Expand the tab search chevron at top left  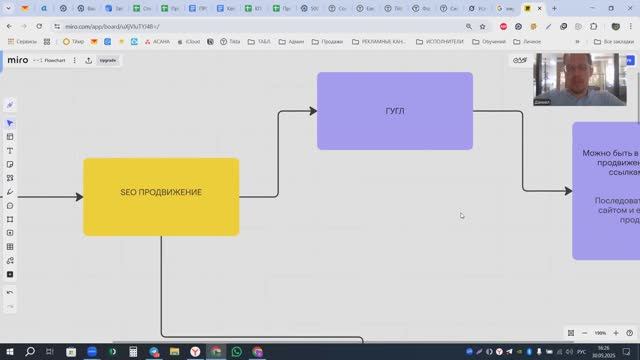[8, 8]
